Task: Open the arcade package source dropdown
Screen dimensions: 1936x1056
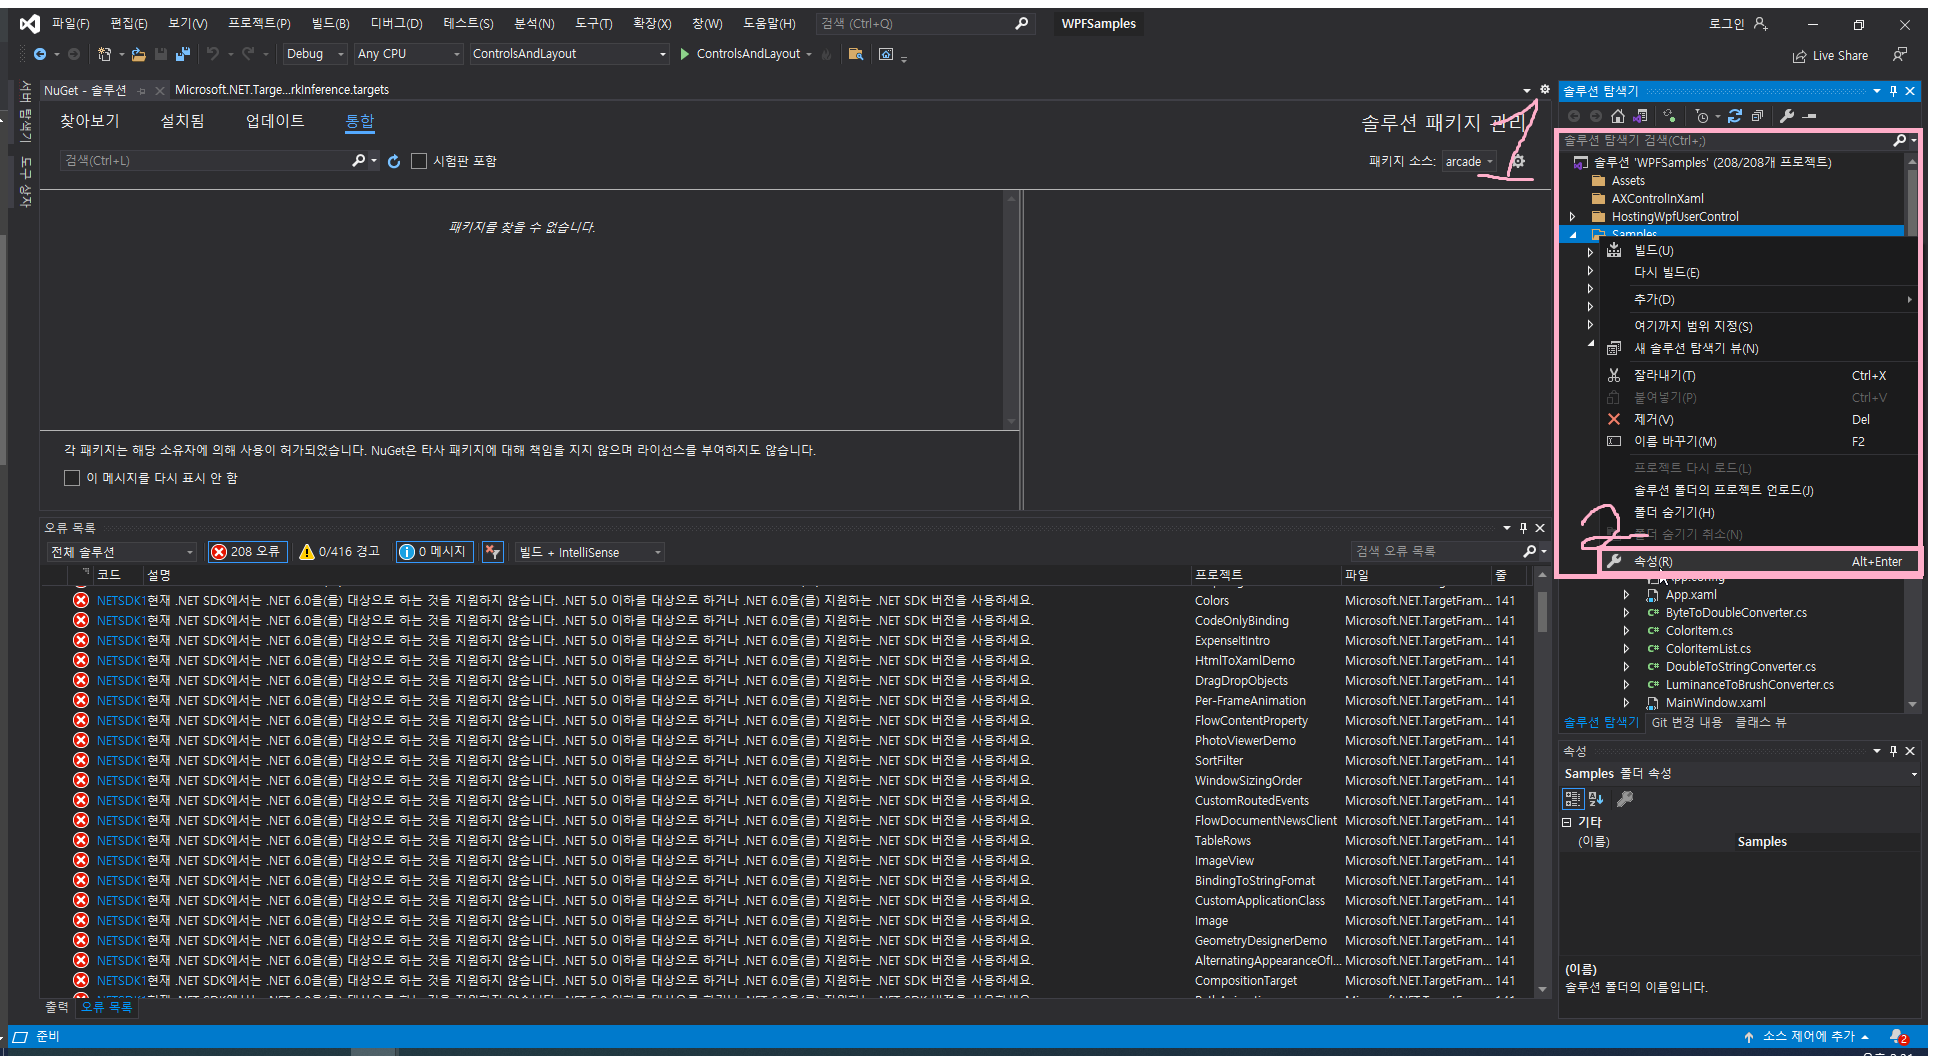Action: (1470, 162)
